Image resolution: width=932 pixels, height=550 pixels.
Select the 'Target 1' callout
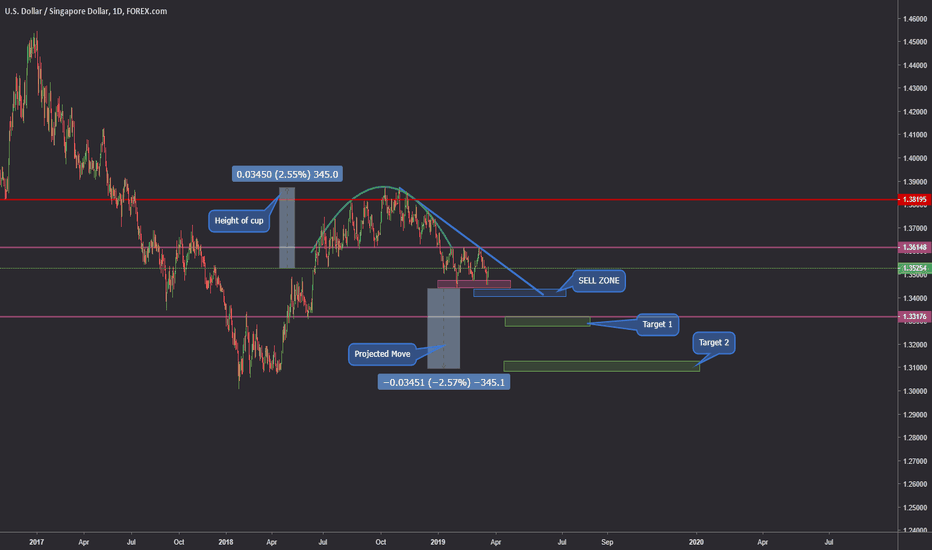[x=657, y=325]
